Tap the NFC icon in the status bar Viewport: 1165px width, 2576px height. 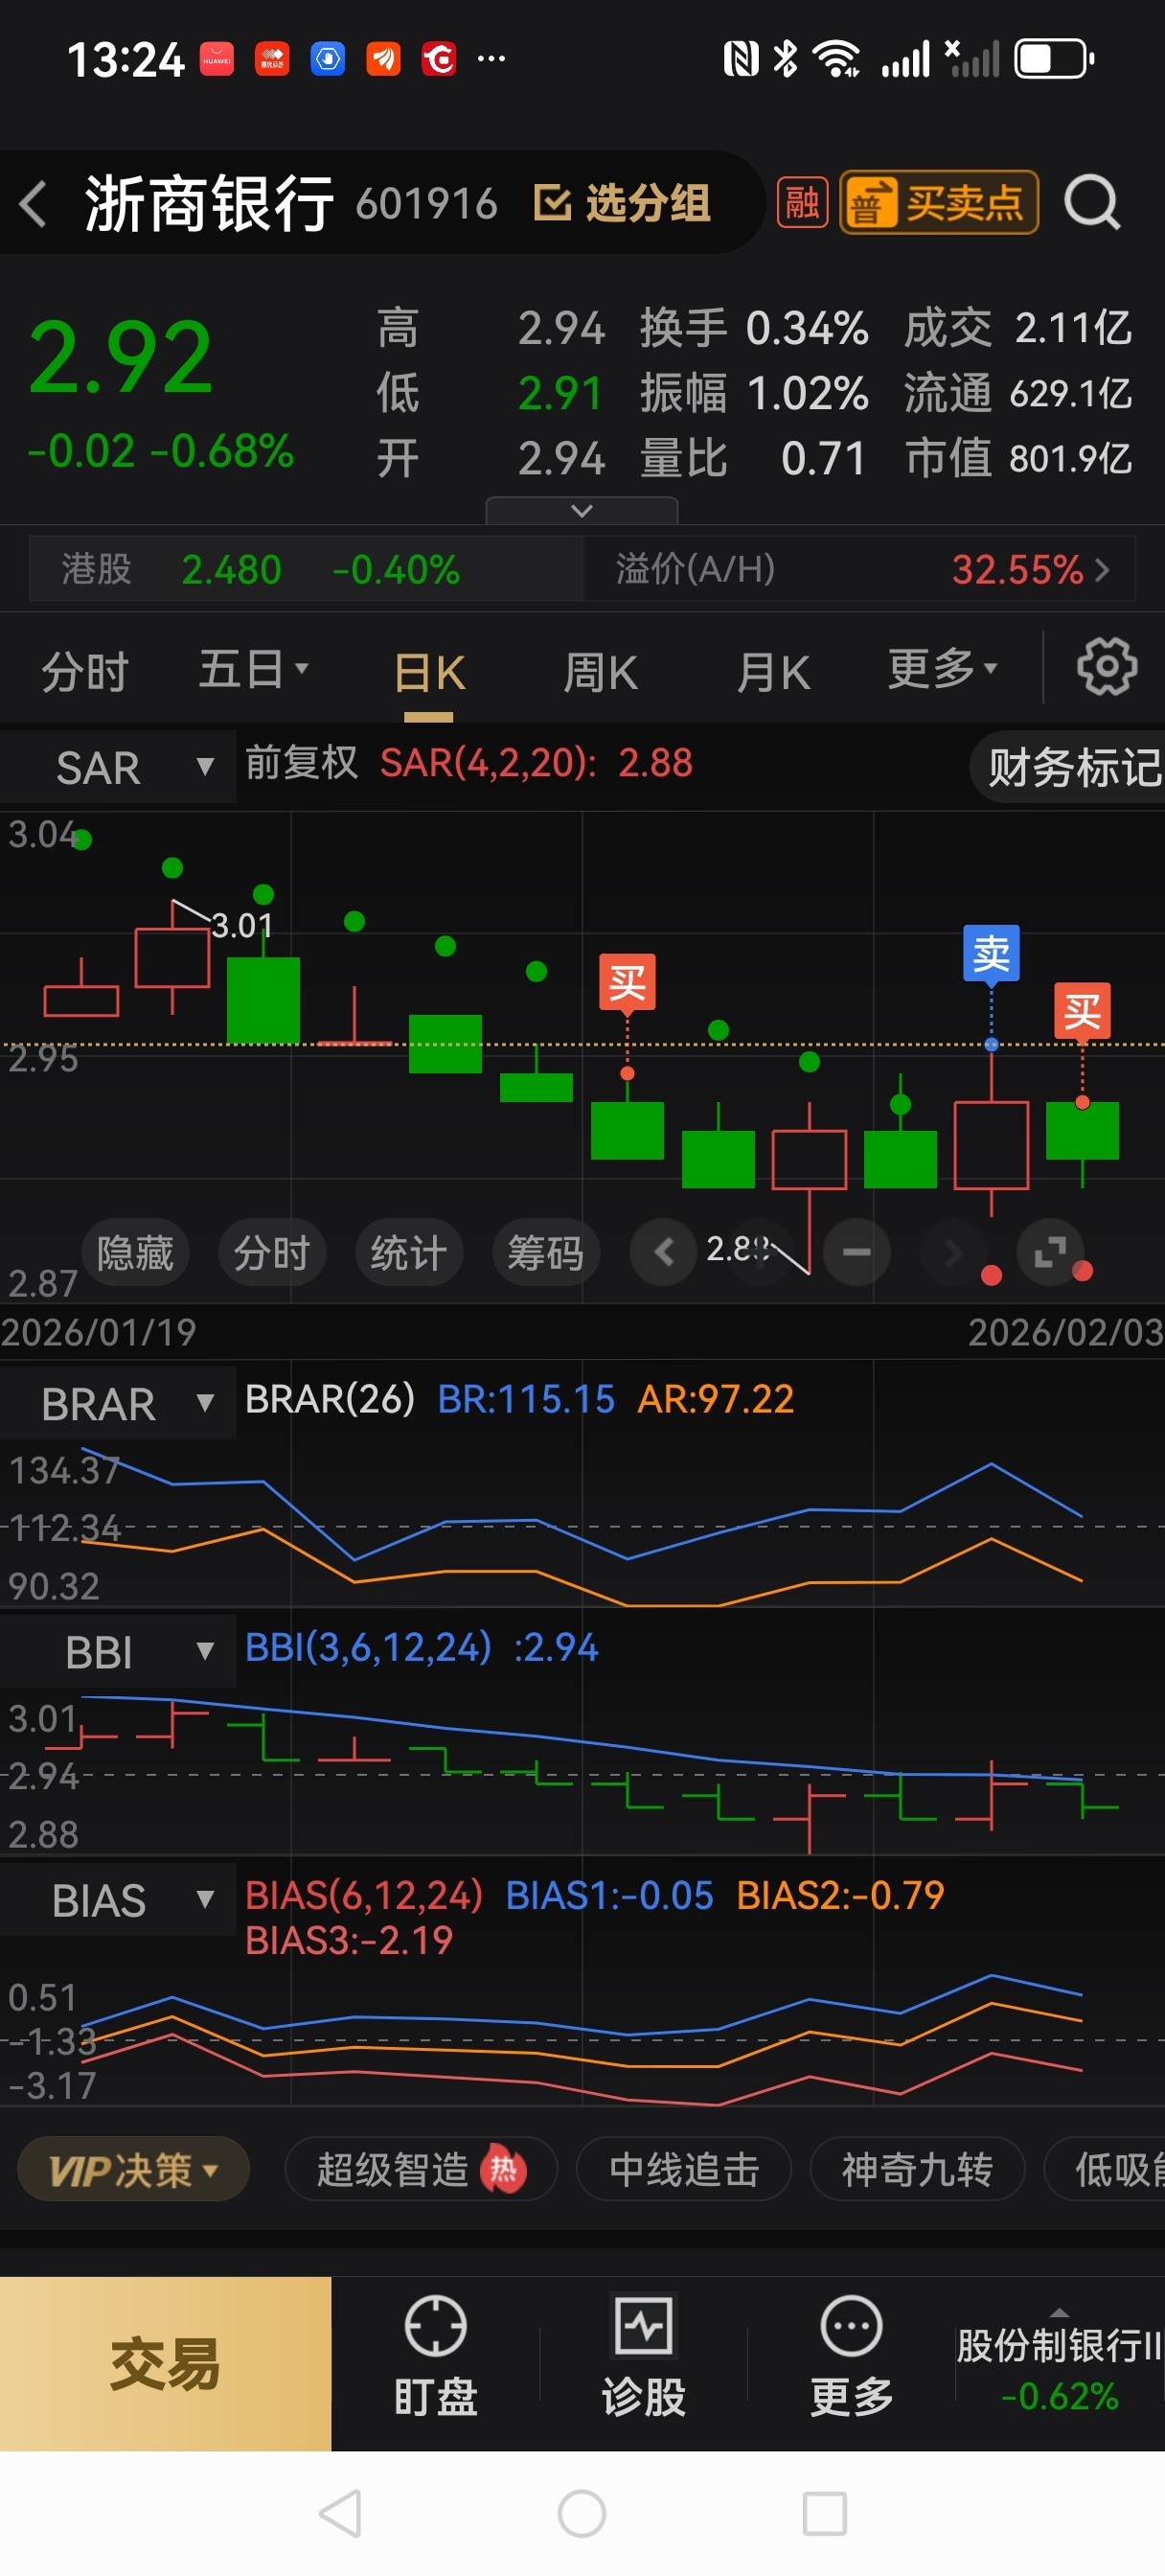741,59
